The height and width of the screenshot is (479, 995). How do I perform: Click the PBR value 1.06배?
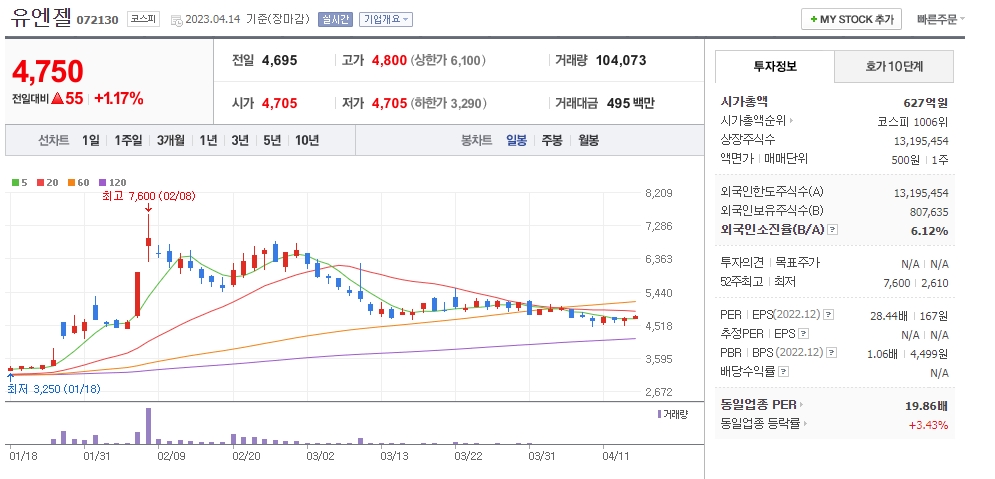[885, 353]
